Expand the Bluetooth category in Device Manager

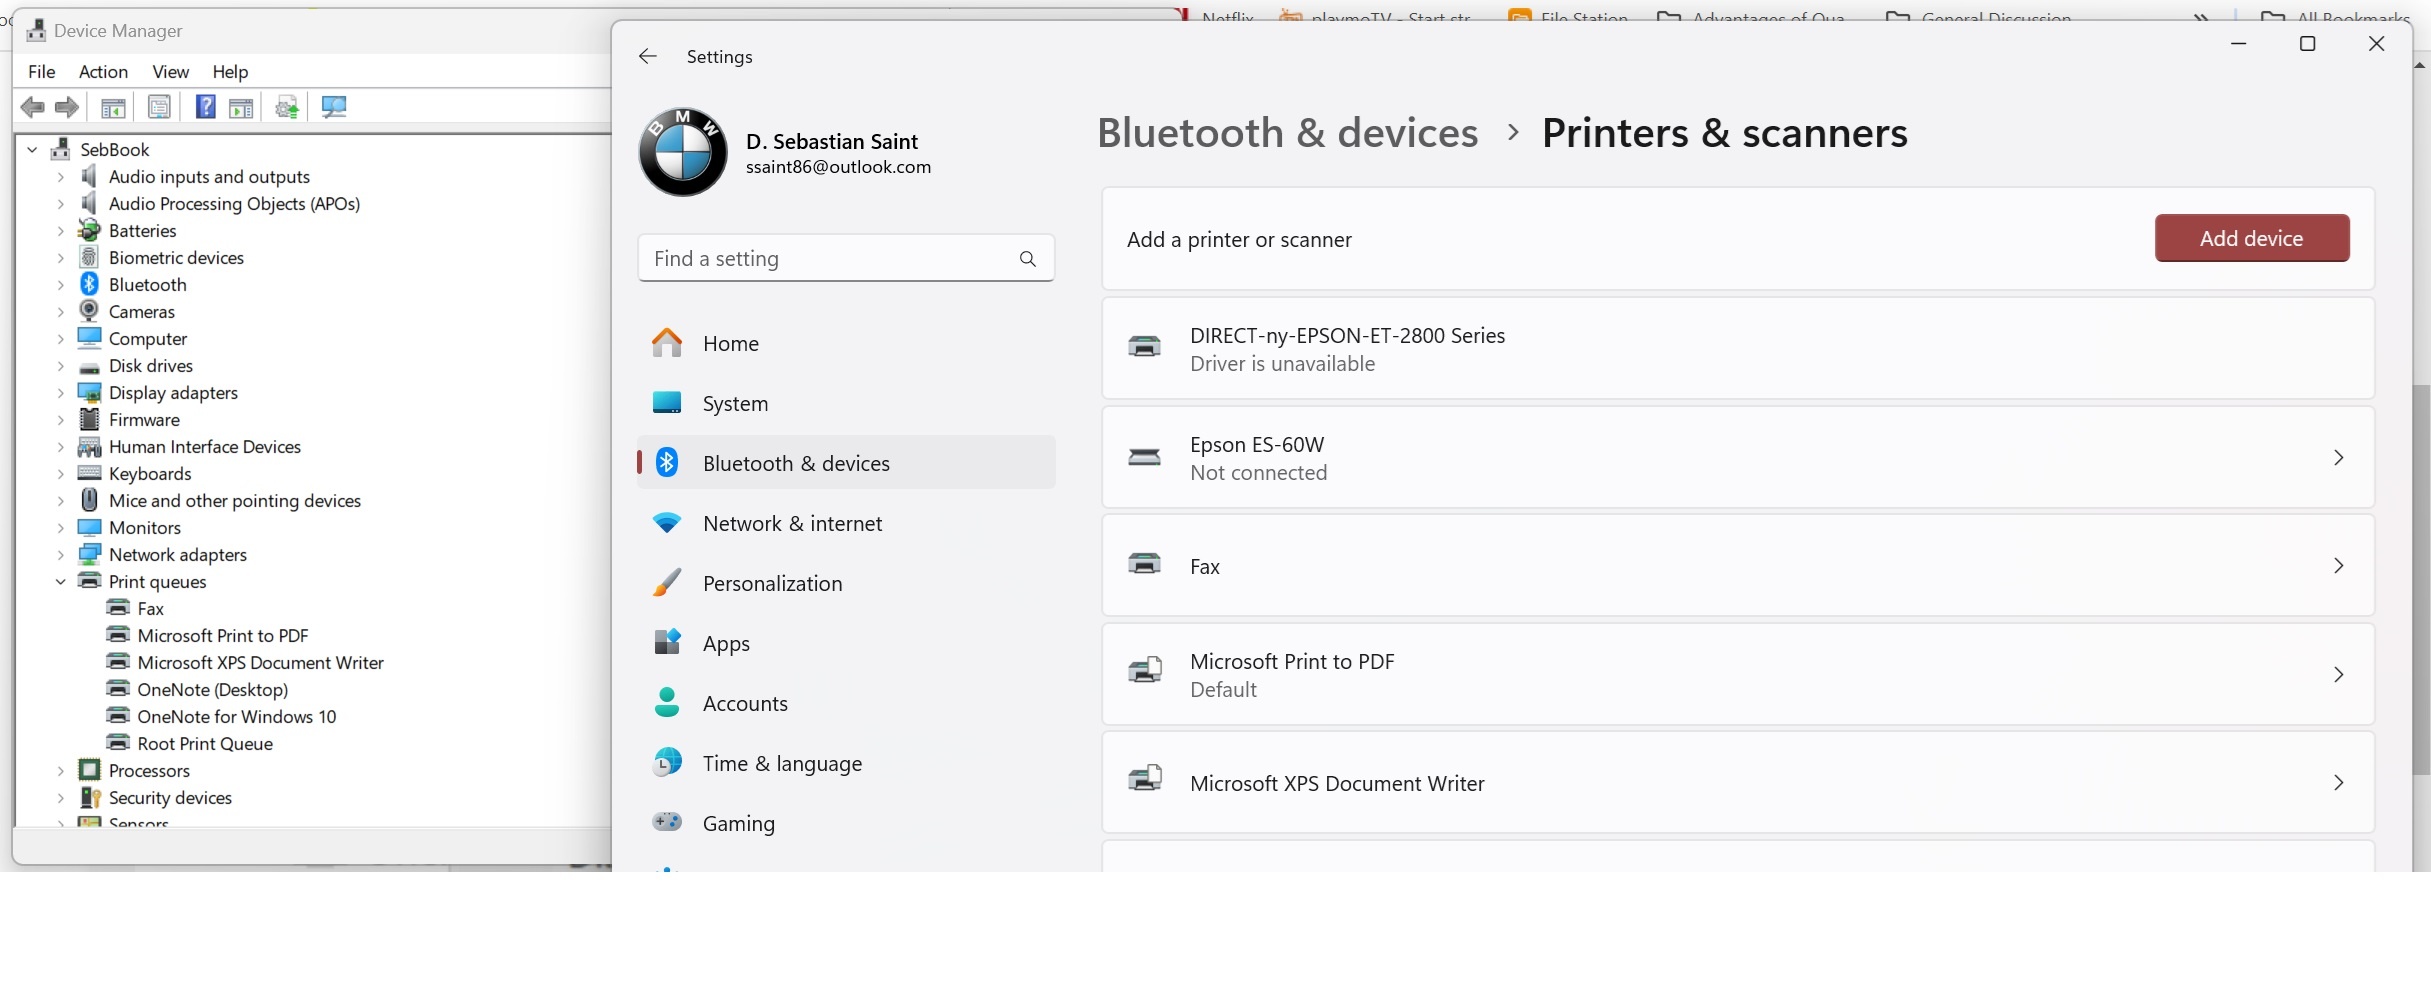point(60,284)
